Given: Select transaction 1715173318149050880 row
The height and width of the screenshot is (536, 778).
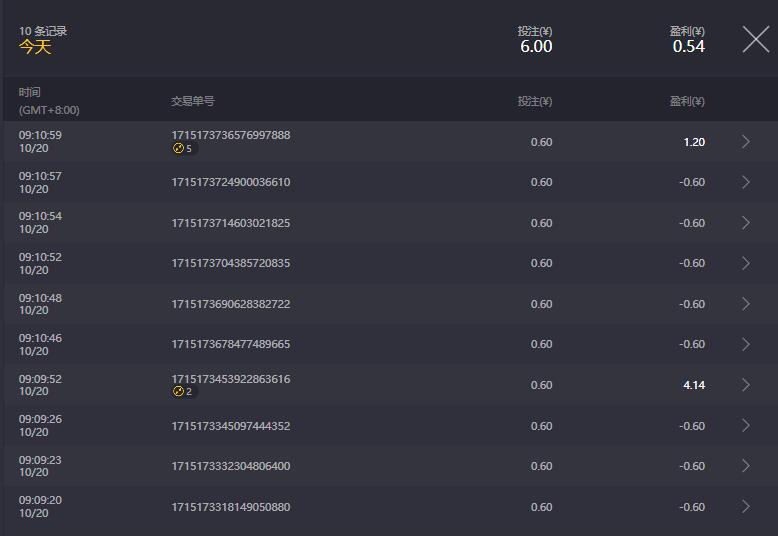Looking at the screenshot, I should [389, 506].
